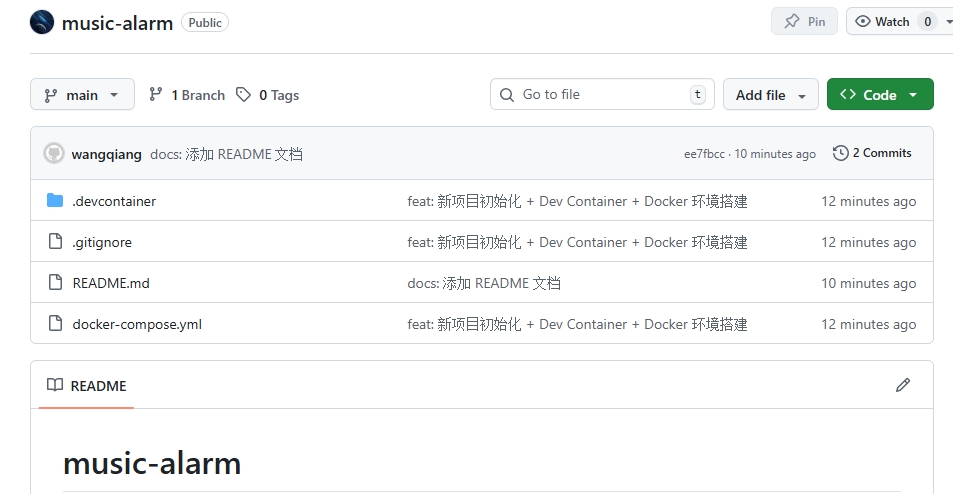This screenshot has width=953, height=494.
Task: Open commit hash ee7fbcc
Action: [704, 154]
